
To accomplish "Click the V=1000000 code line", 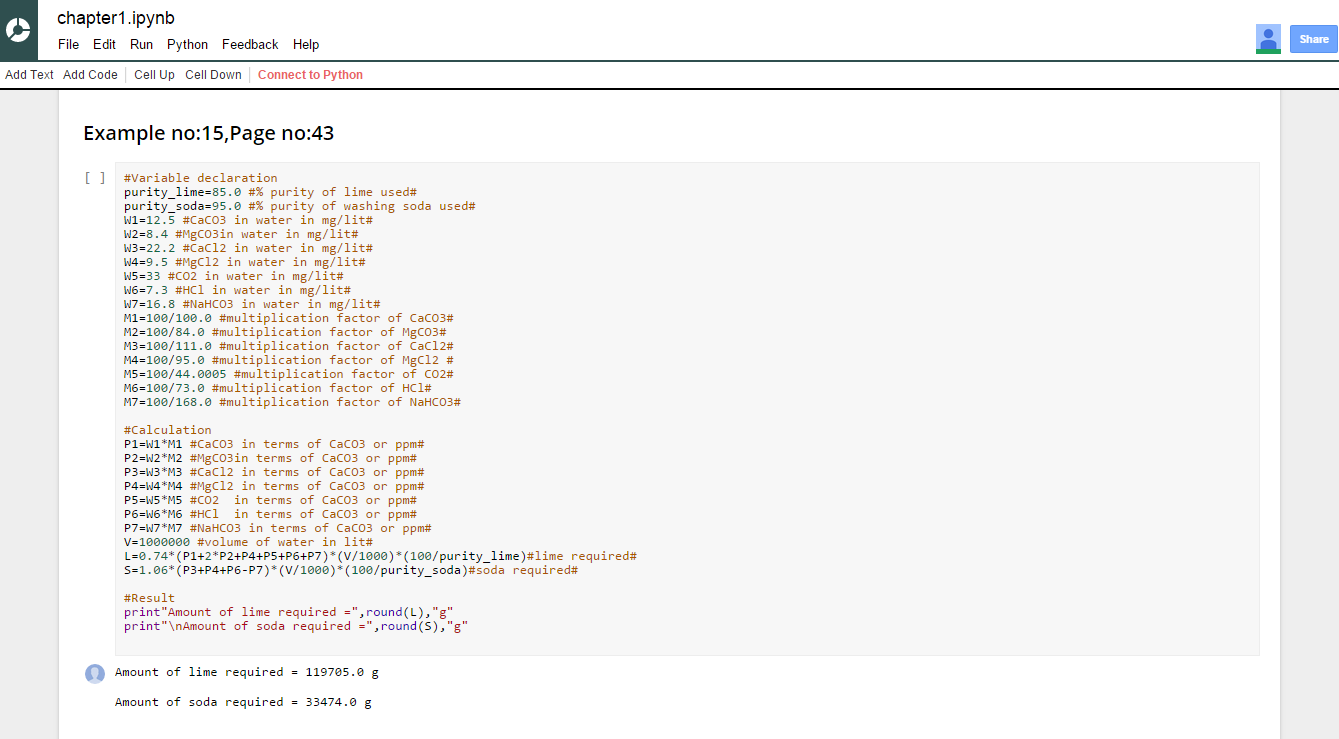I will click(249, 542).
